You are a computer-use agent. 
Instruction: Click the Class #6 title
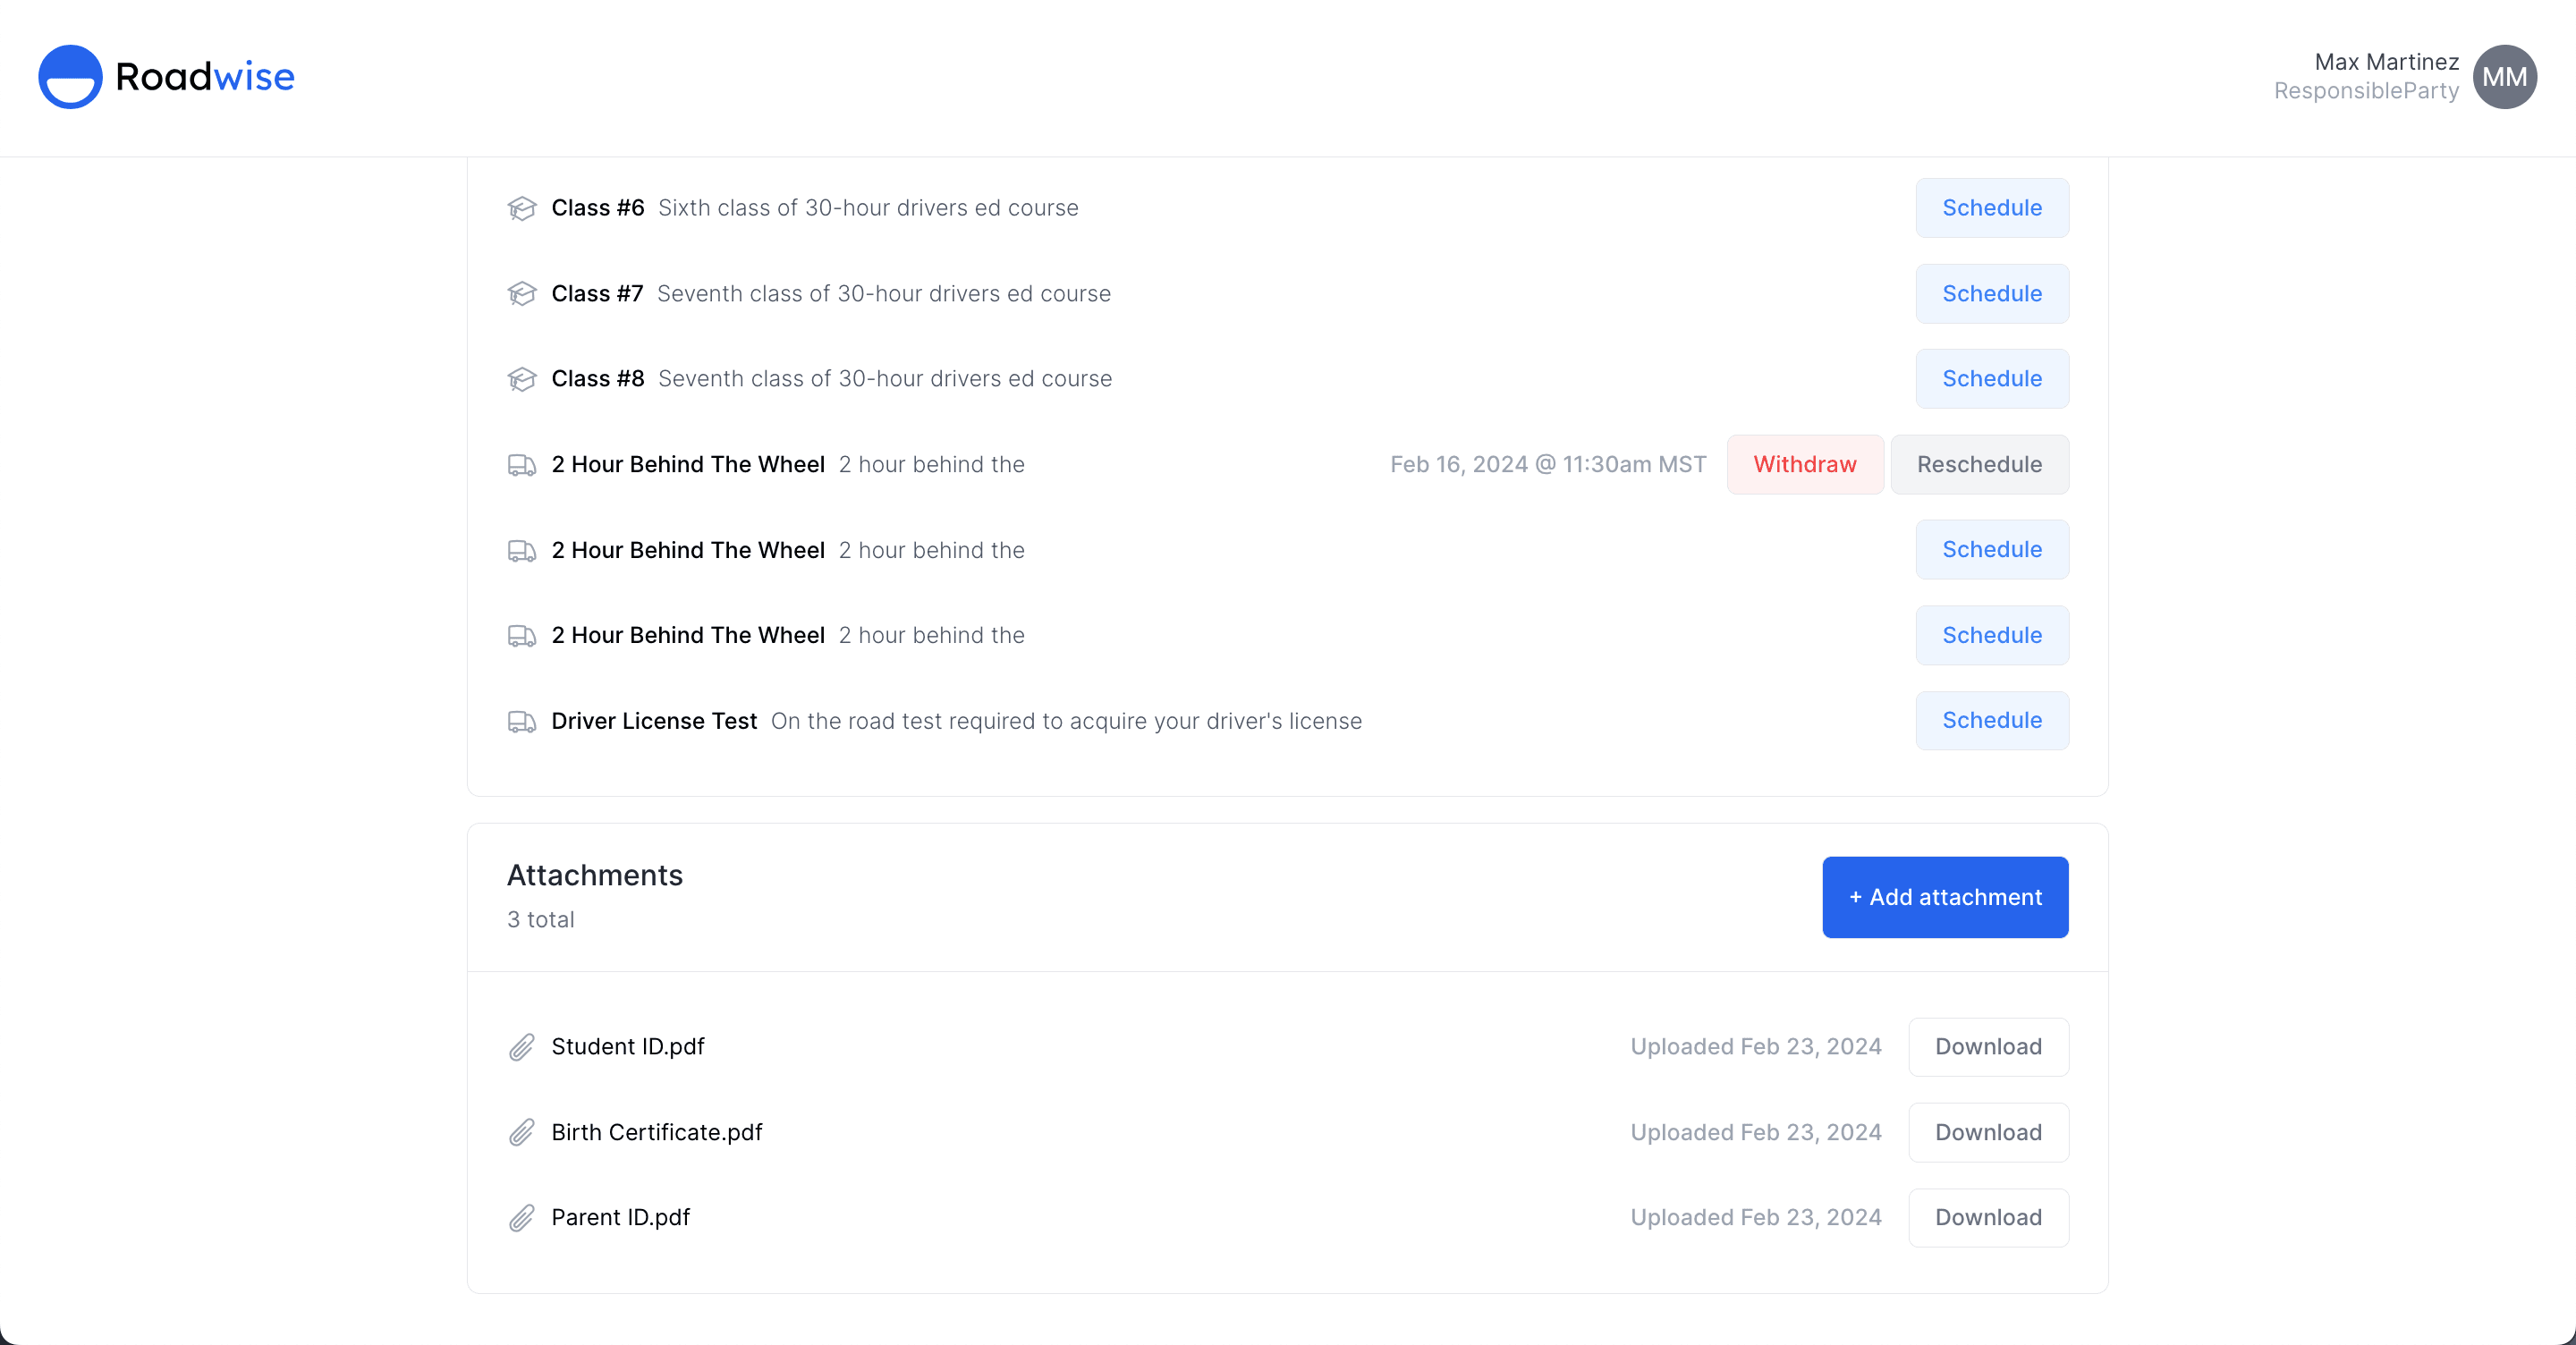tap(598, 208)
